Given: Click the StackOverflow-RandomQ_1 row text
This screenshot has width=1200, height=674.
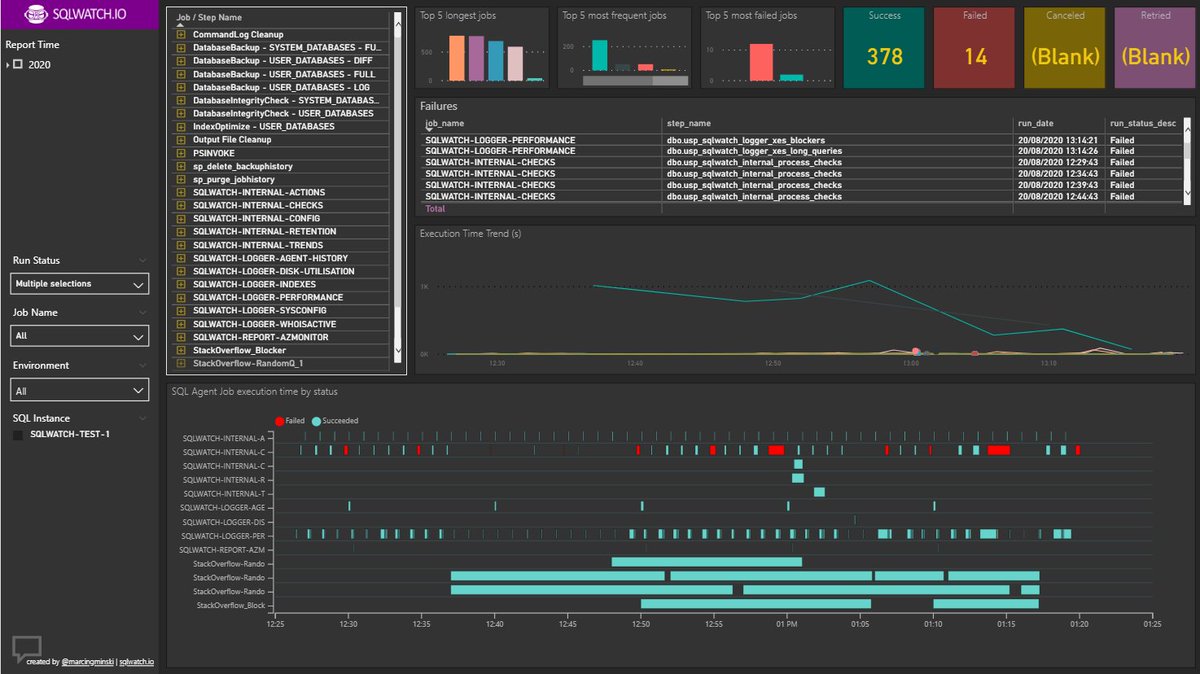Looking at the screenshot, I should click(247, 363).
